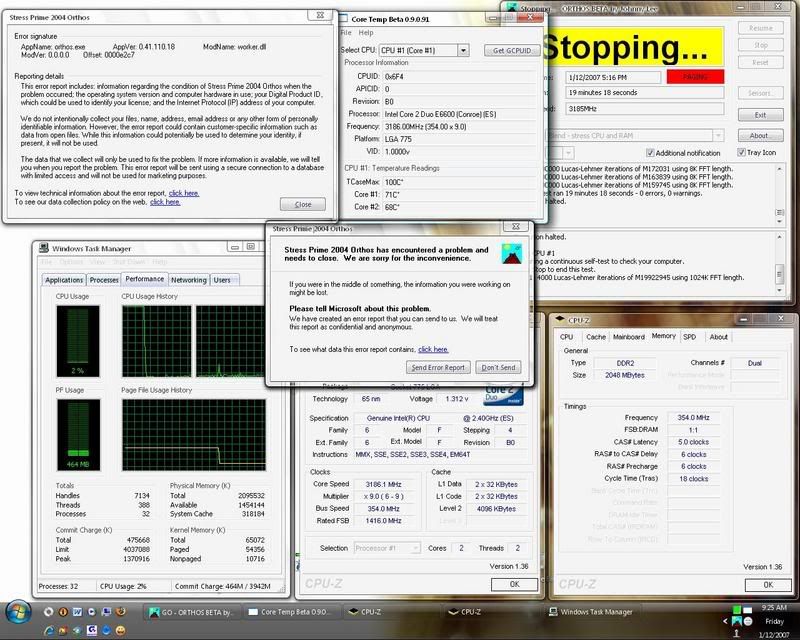Expand the Select CPU dropdown in Core Temp
The width and height of the screenshot is (800, 640).
tap(461, 50)
